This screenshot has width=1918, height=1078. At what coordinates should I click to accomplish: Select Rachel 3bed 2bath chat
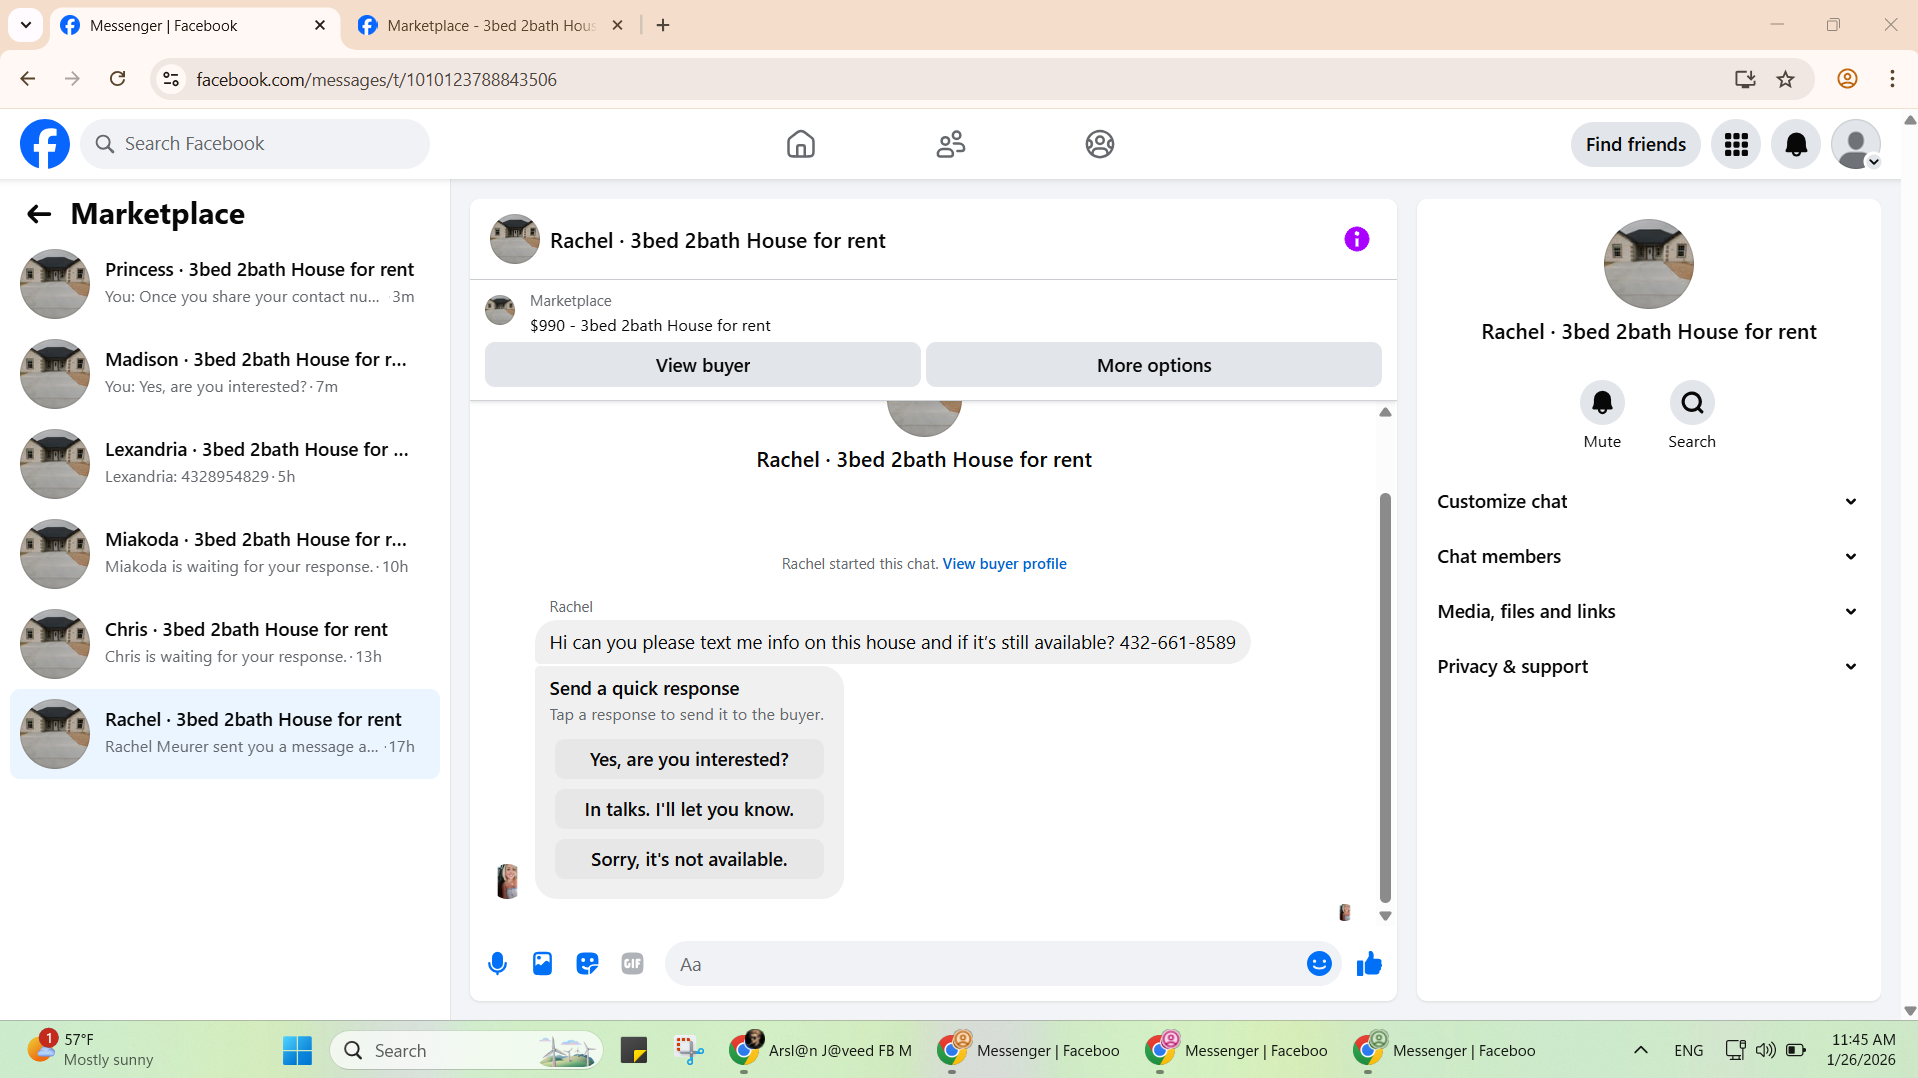pos(225,734)
